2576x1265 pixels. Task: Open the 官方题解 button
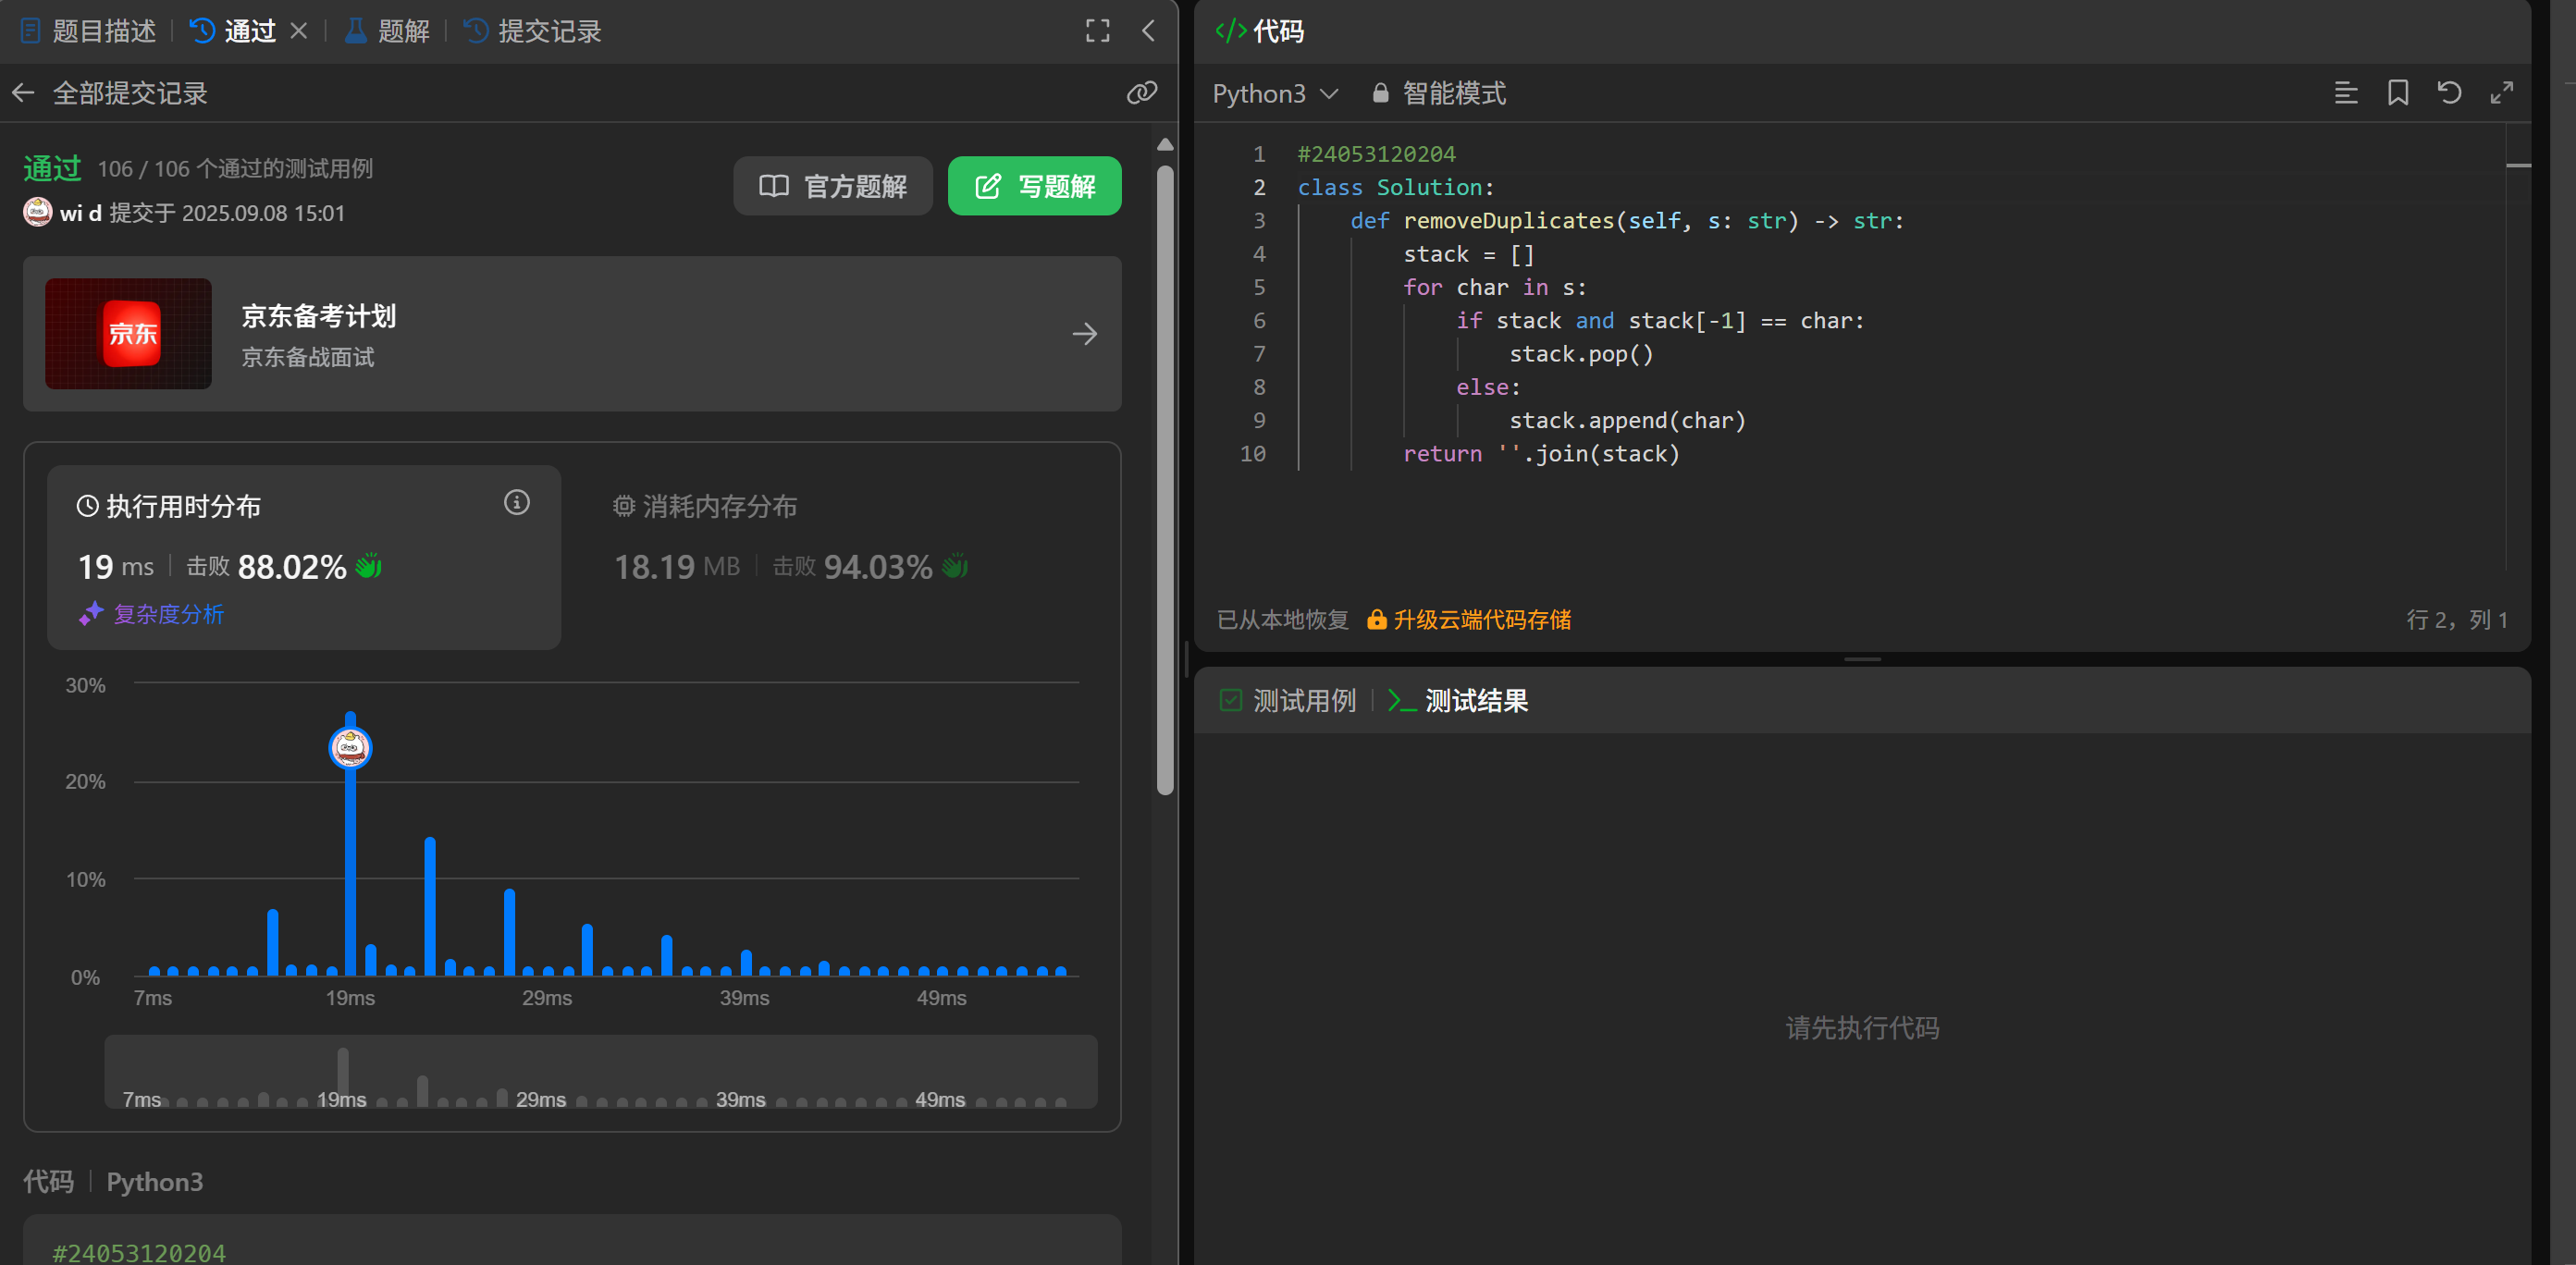[832, 186]
